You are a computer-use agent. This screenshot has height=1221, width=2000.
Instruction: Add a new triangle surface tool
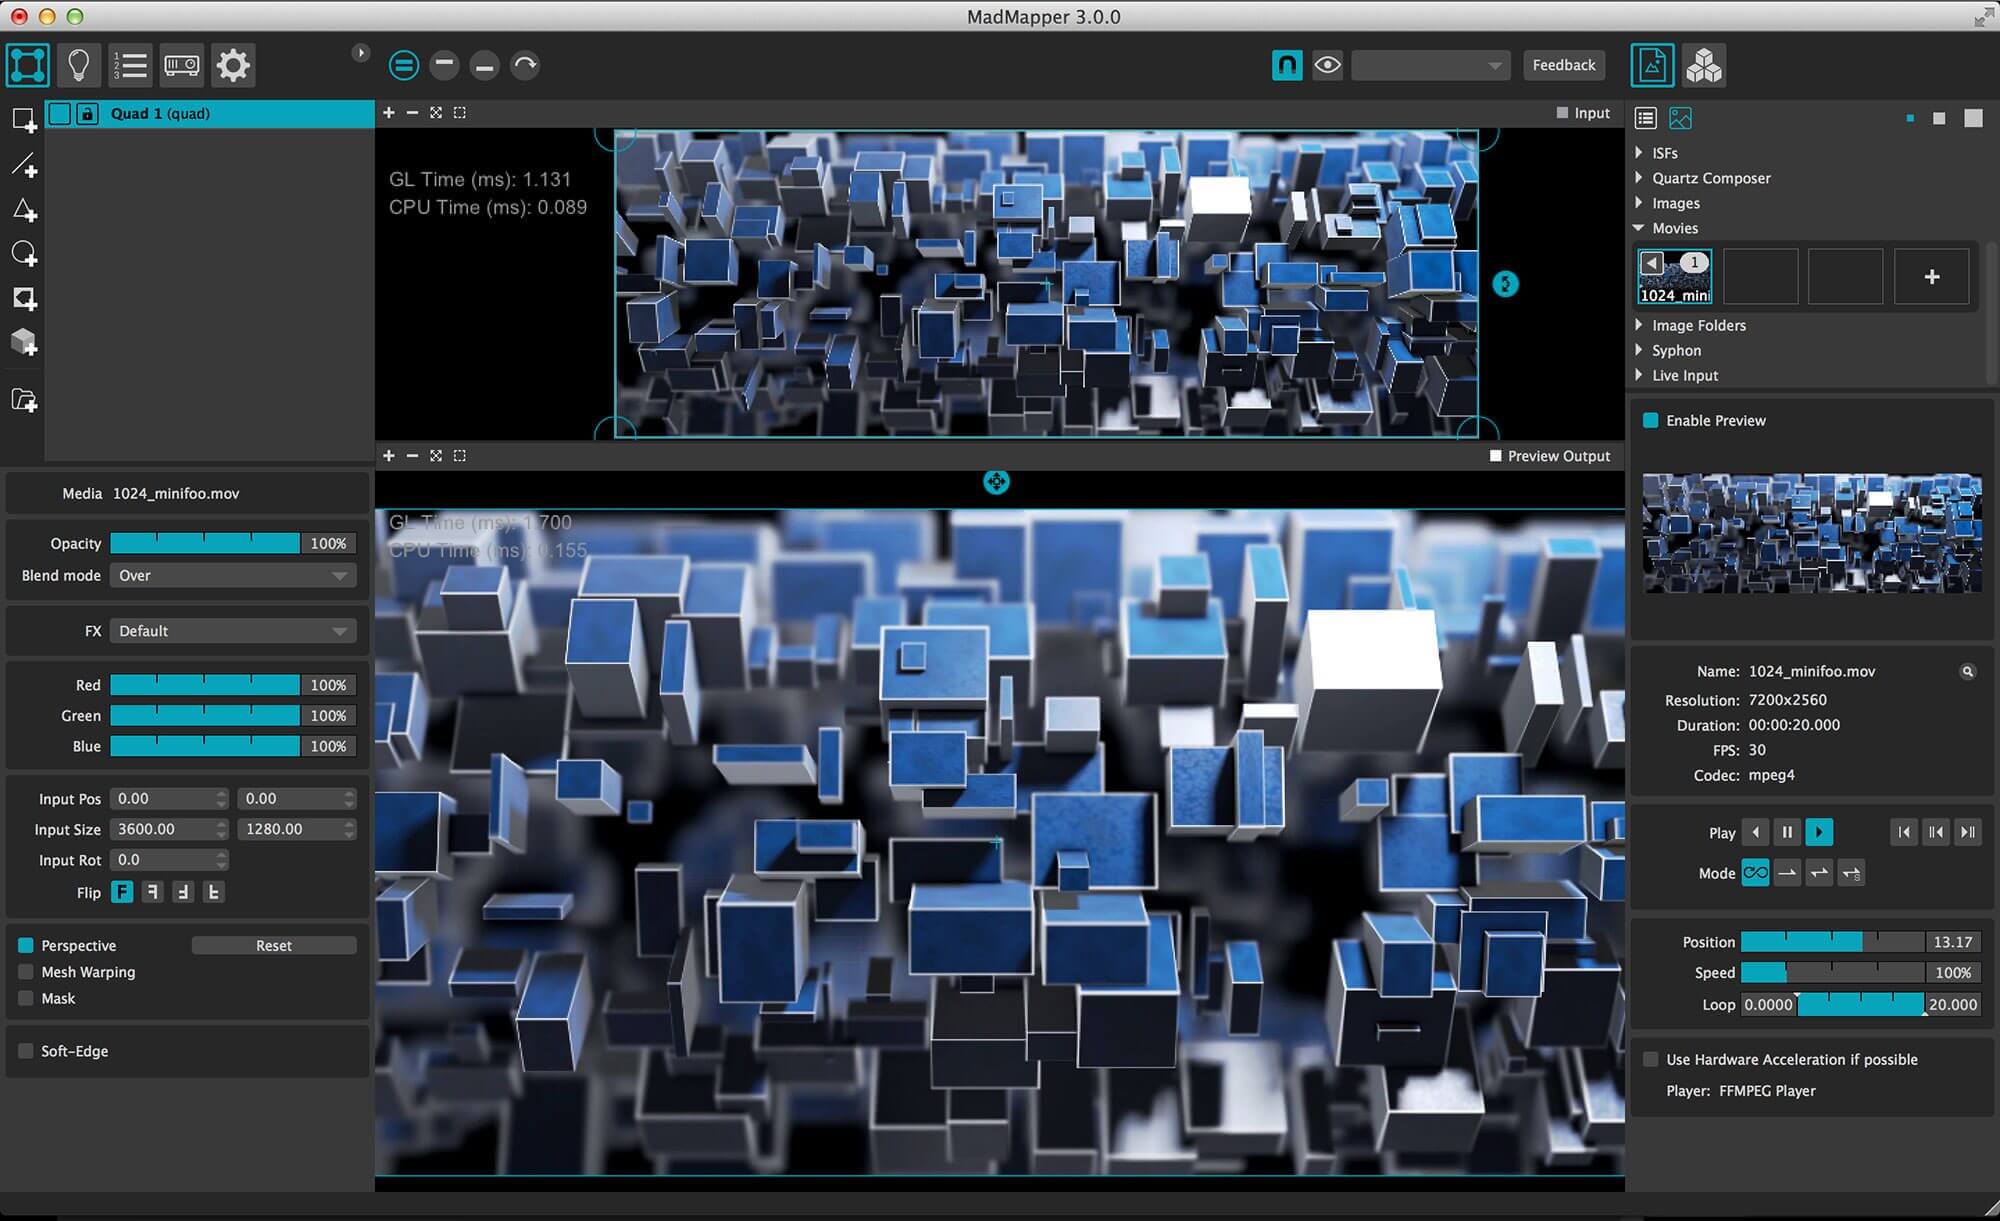(x=24, y=209)
